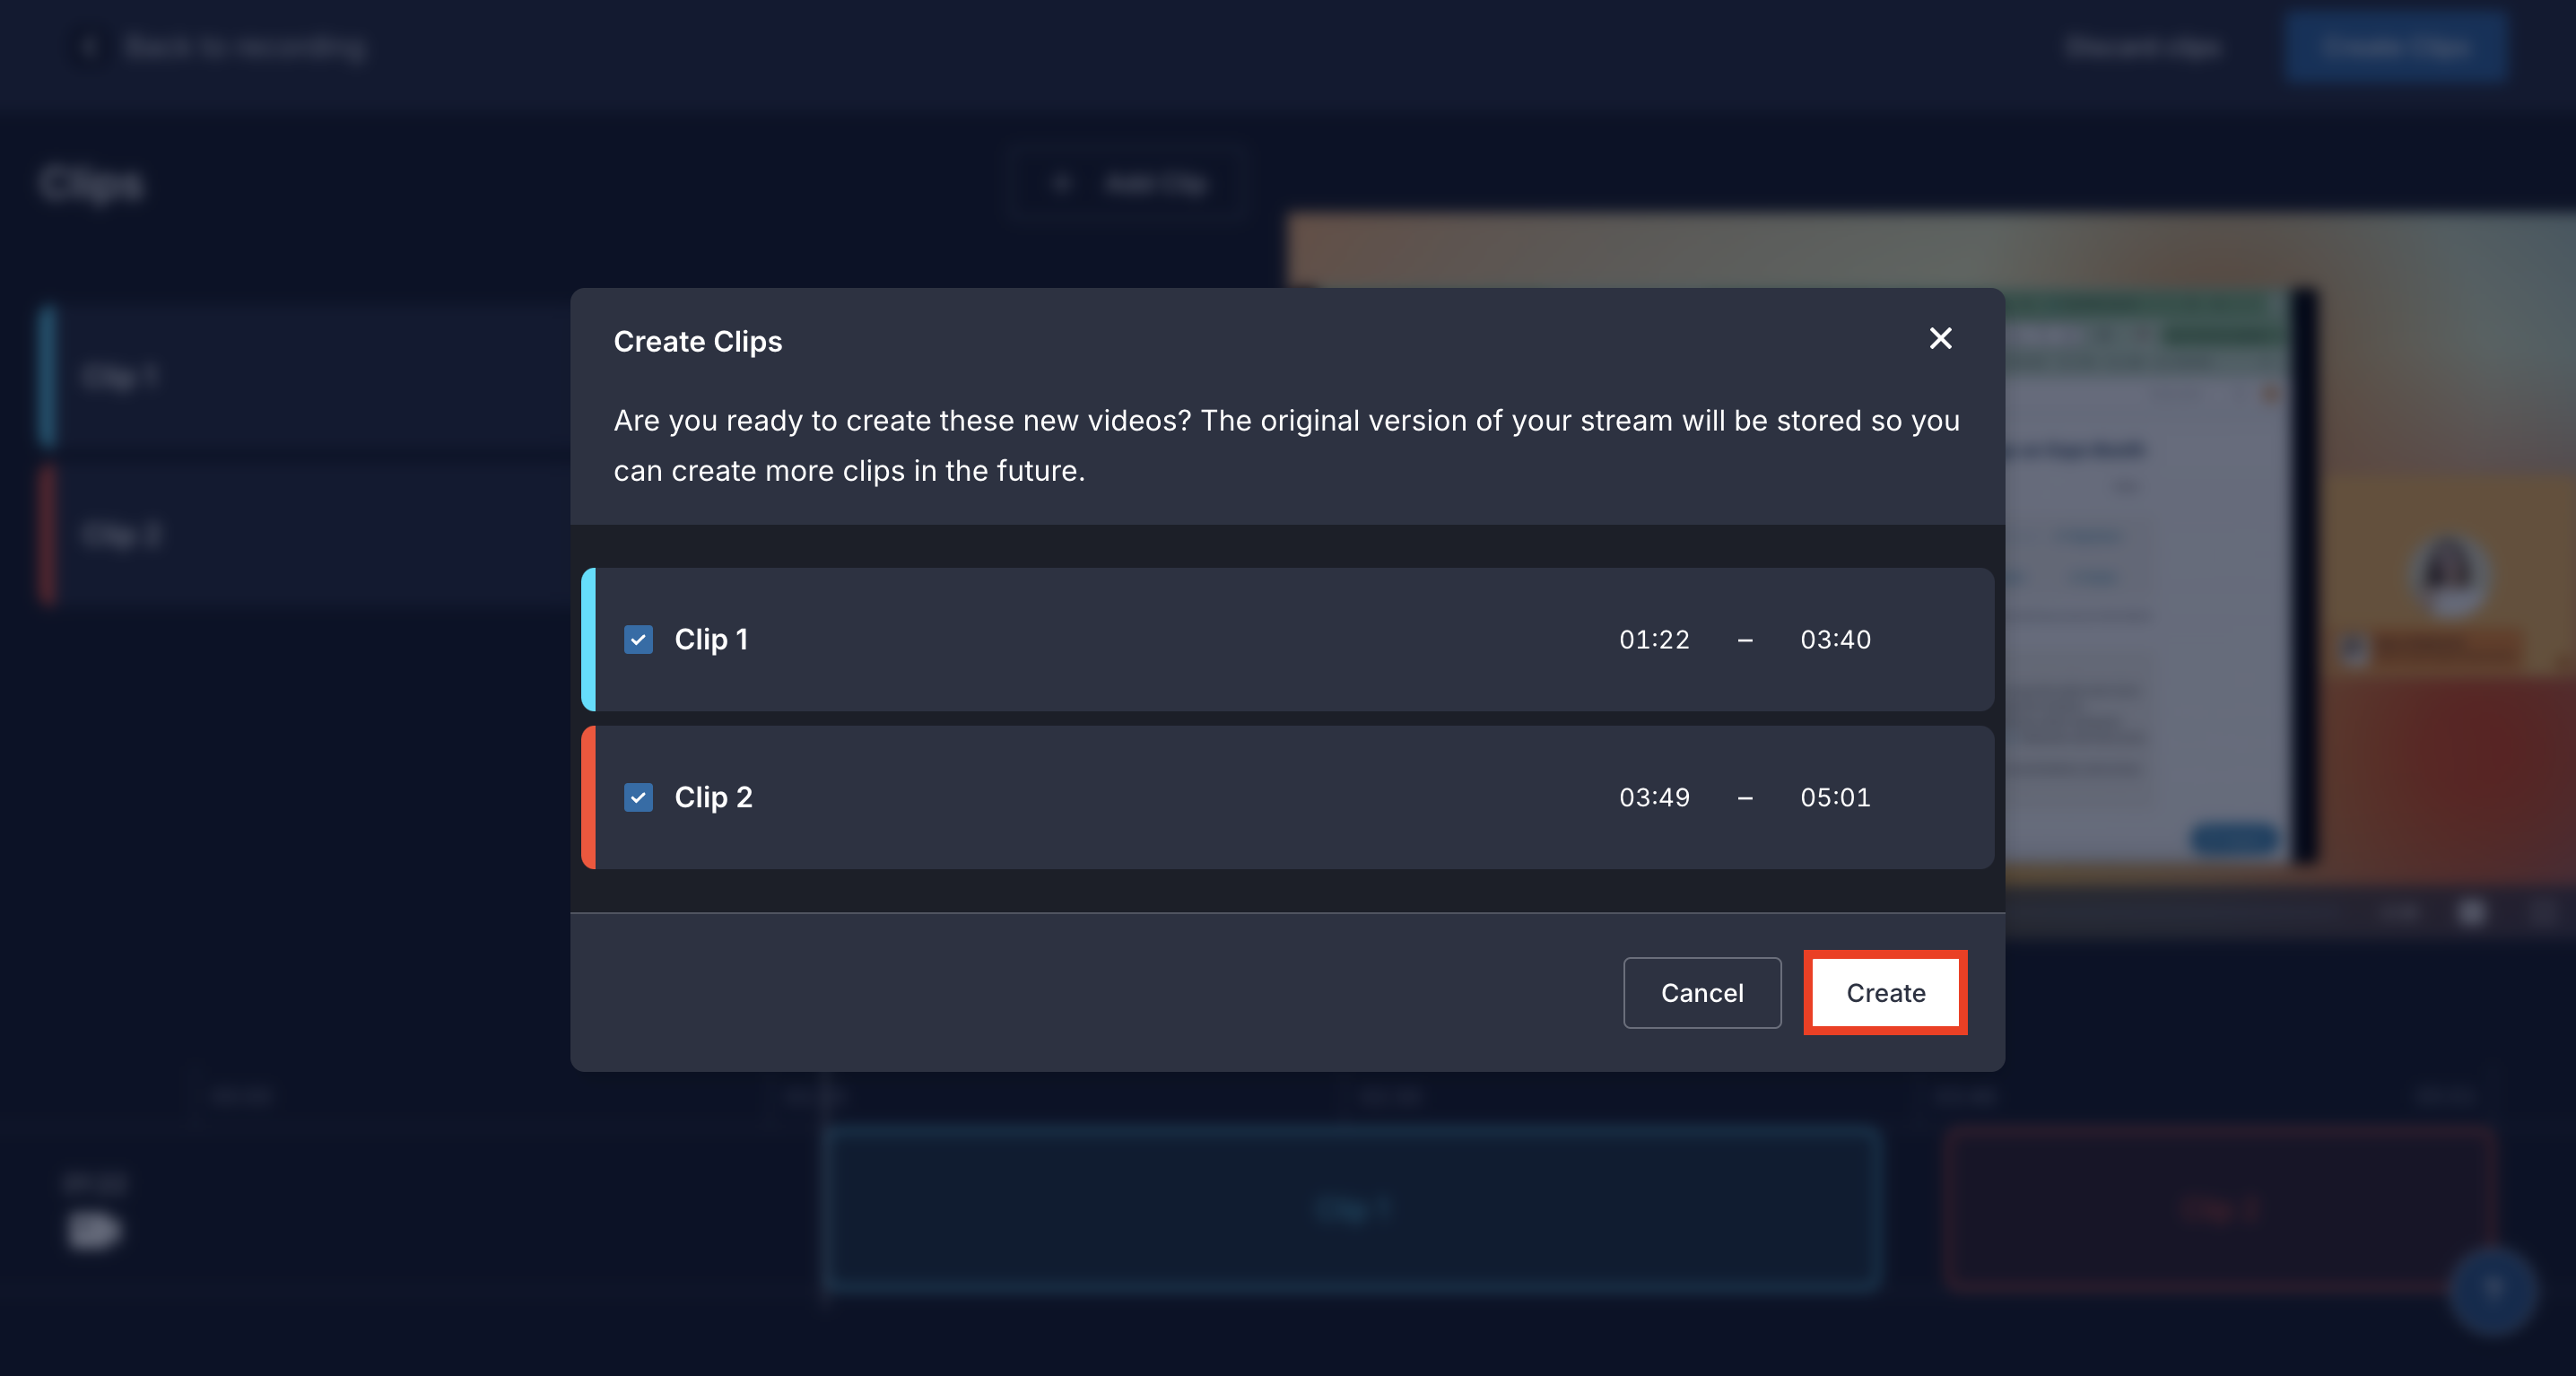The image size is (2576, 1376).
Task: Click the Cancel button
Action: [x=1702, y=992]
